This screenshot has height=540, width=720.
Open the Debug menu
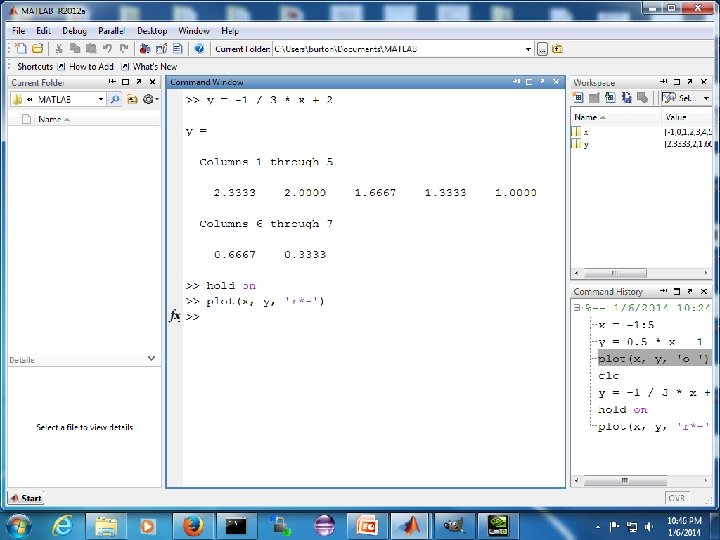point(74,31)
